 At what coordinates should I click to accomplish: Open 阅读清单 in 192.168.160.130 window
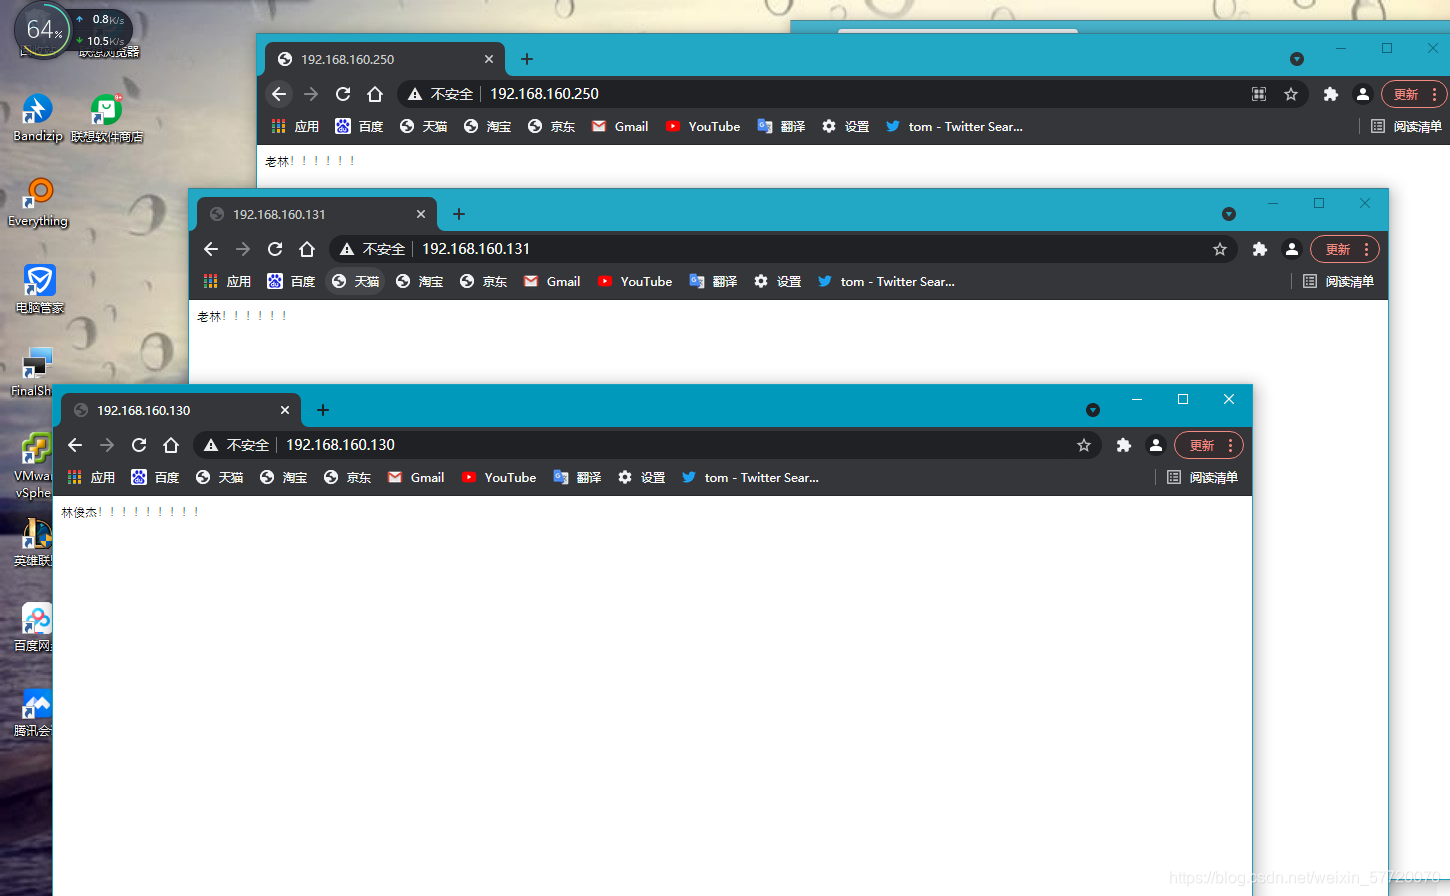click(1202, 478)
